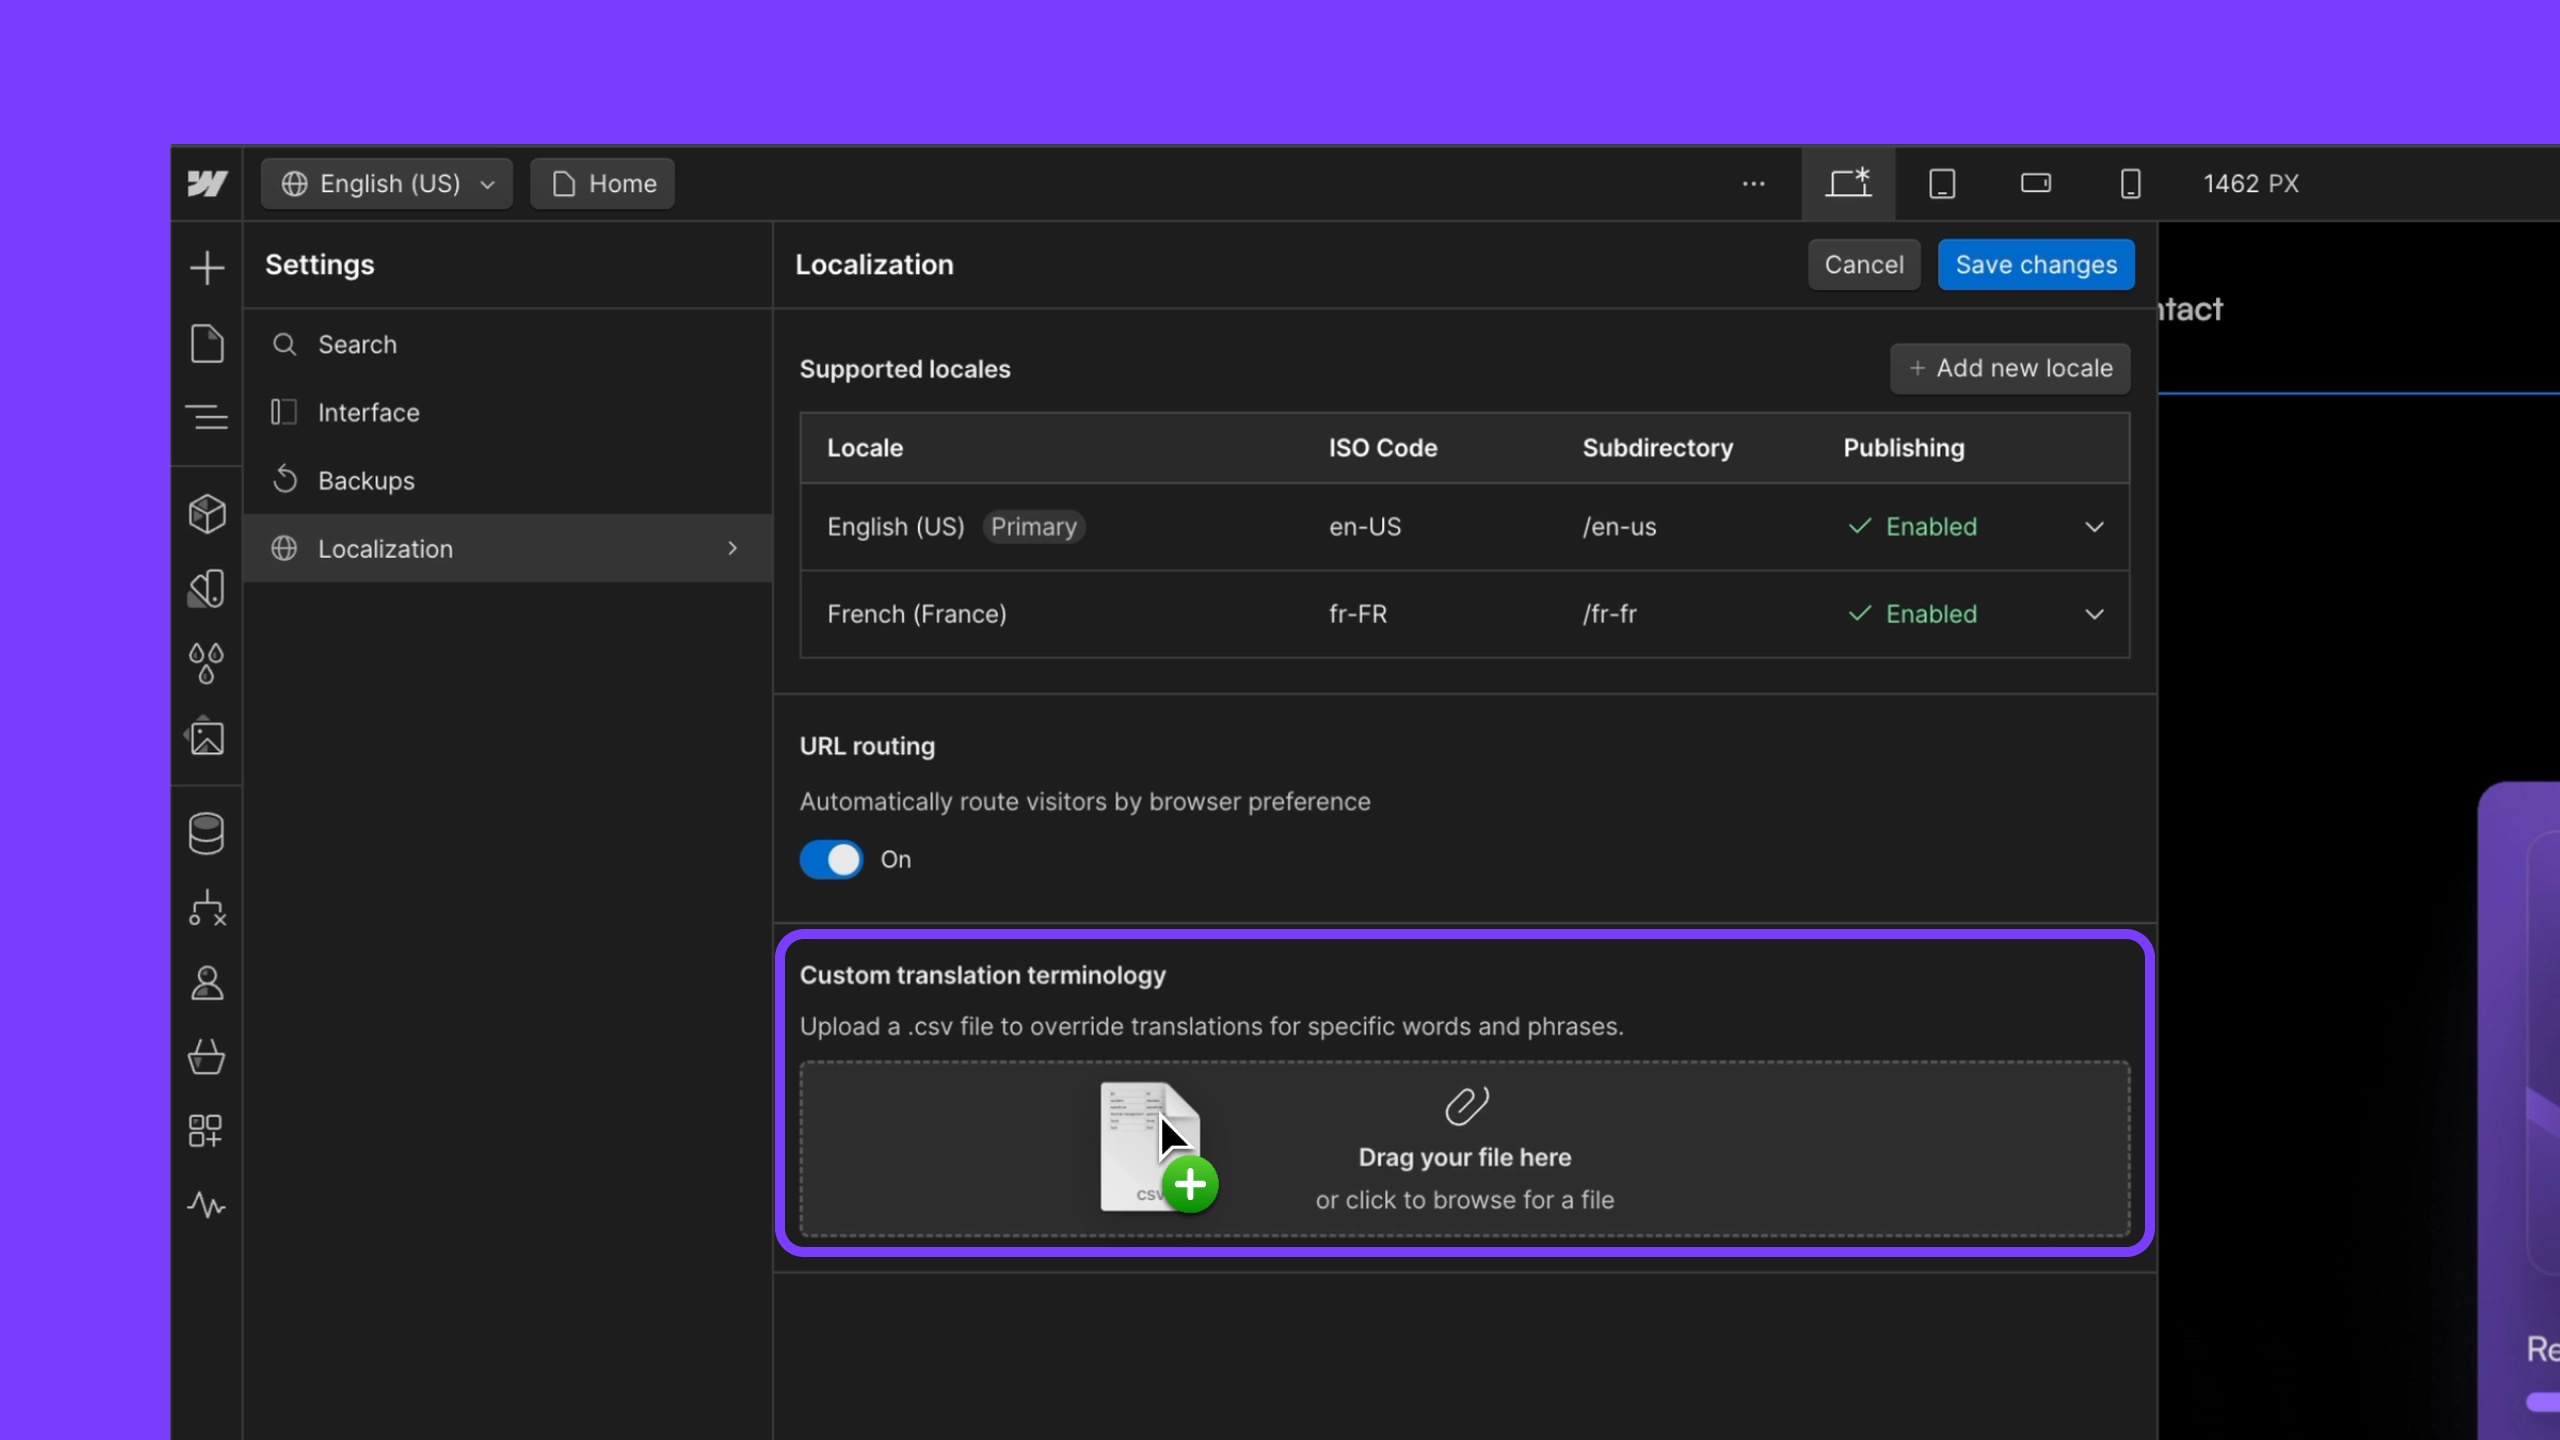Open the Assets image icon
This screenshot has width=2560, height=1440.
pyautogui.click(x=207, y=738)
